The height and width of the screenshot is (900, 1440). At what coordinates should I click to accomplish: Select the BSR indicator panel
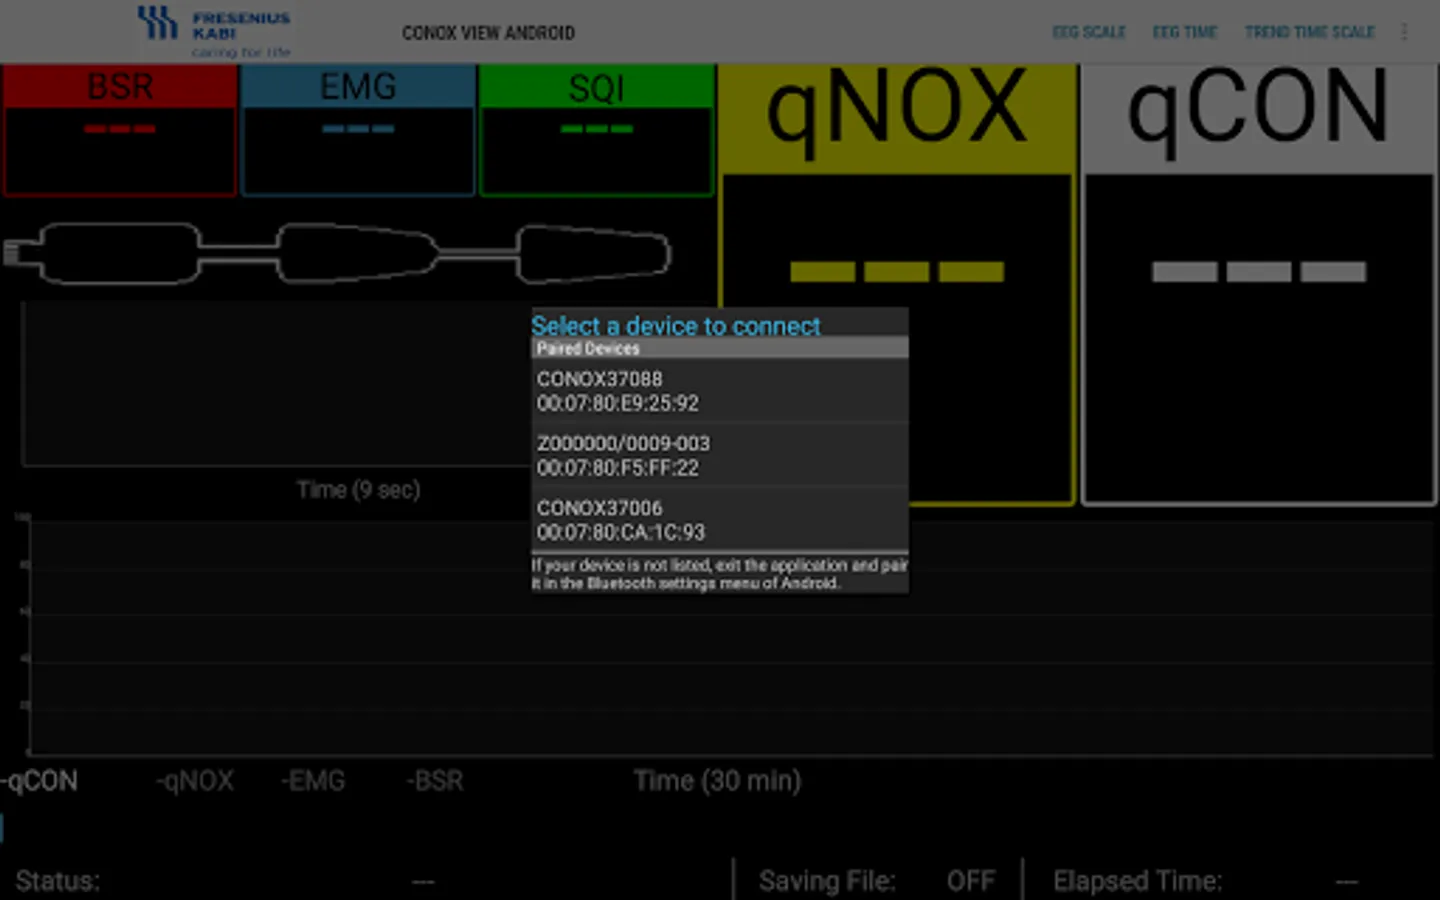click(120, 130)
